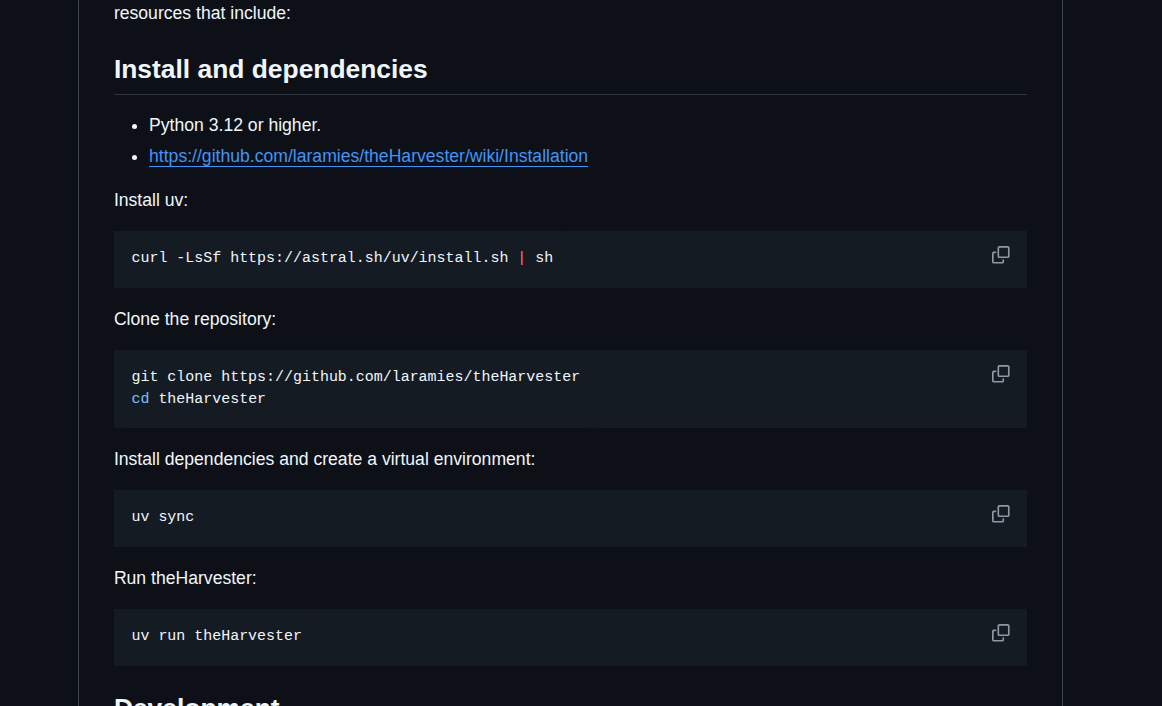The image size is (1162, 706).
Task: Click the partially visible Development heading
Action: click(196, 700)
